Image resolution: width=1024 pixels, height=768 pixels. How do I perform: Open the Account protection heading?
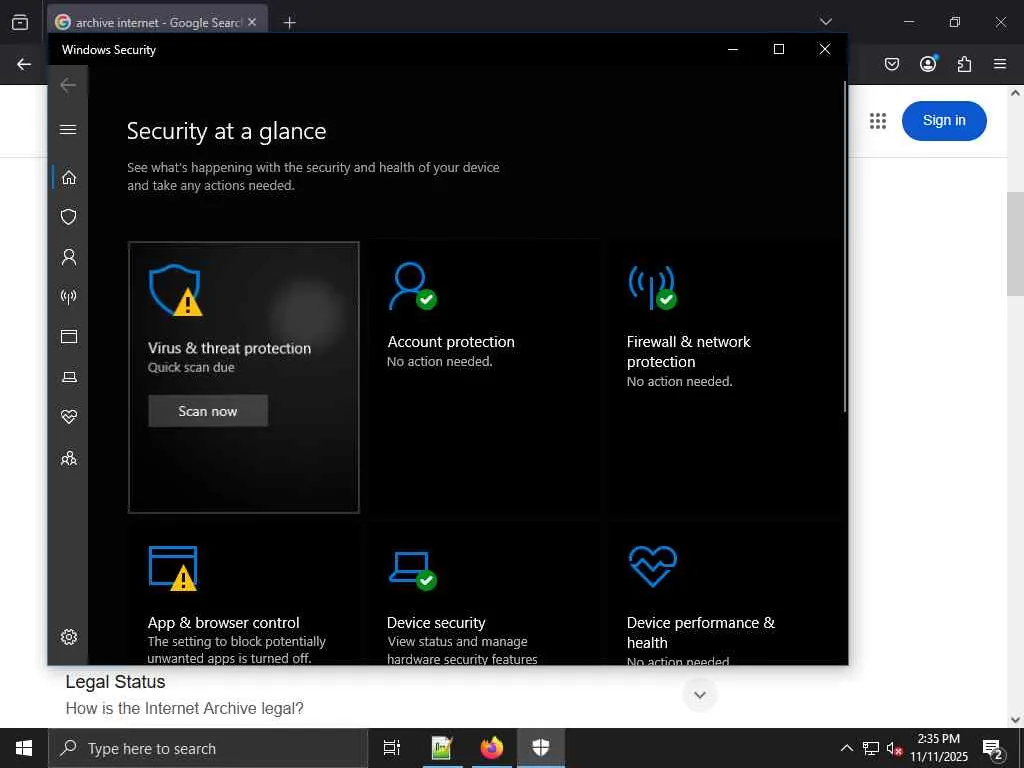click(x=451, y=342)
